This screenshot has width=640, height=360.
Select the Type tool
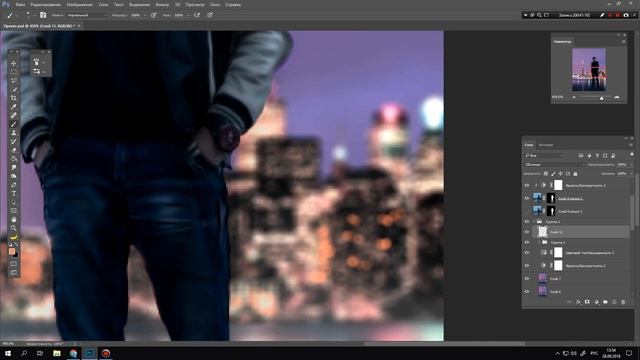pos(13,193)
